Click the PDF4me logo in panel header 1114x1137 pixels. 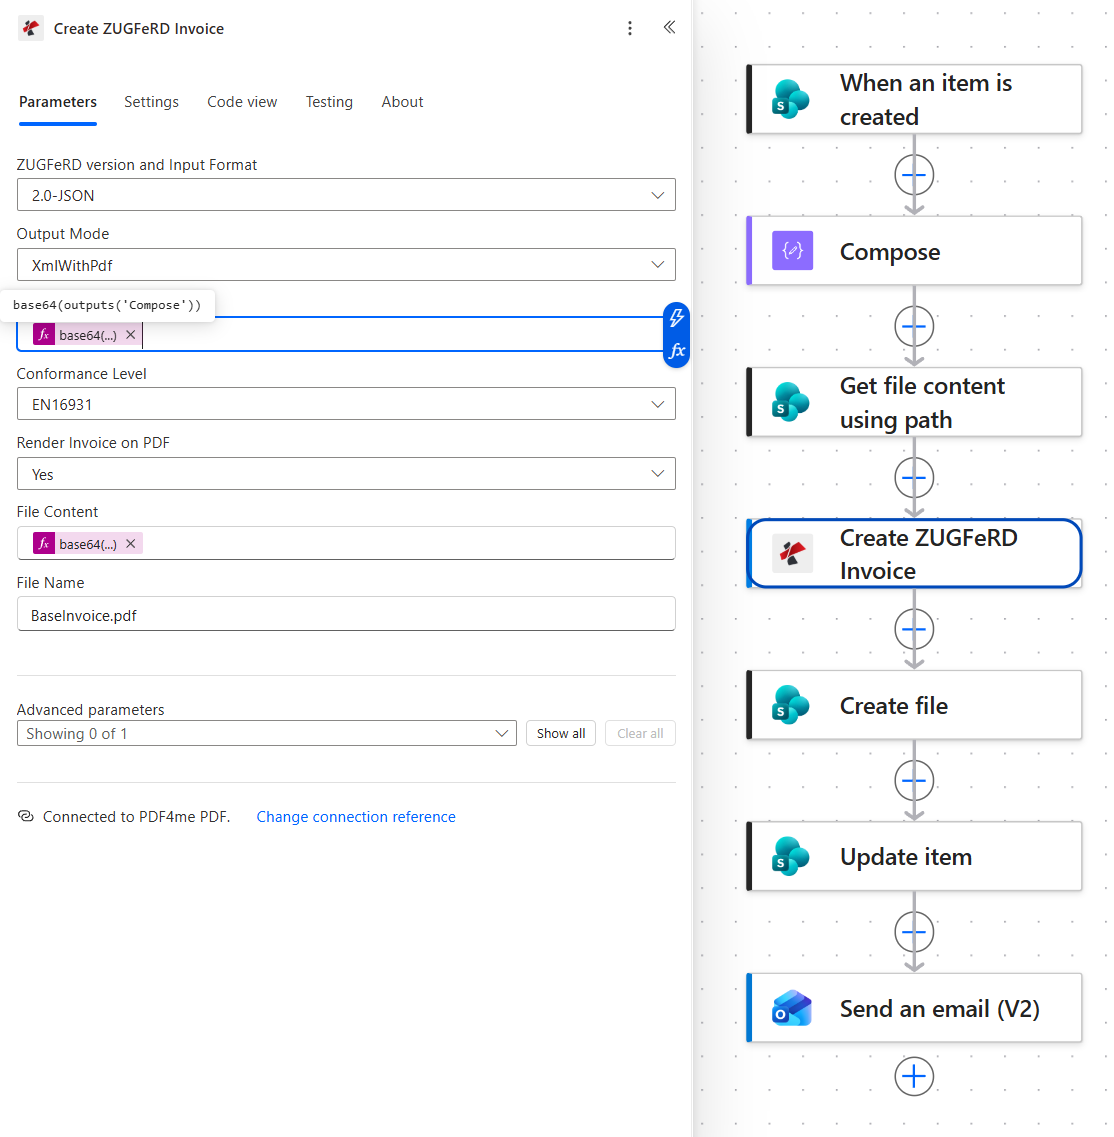tap(30, 28)
